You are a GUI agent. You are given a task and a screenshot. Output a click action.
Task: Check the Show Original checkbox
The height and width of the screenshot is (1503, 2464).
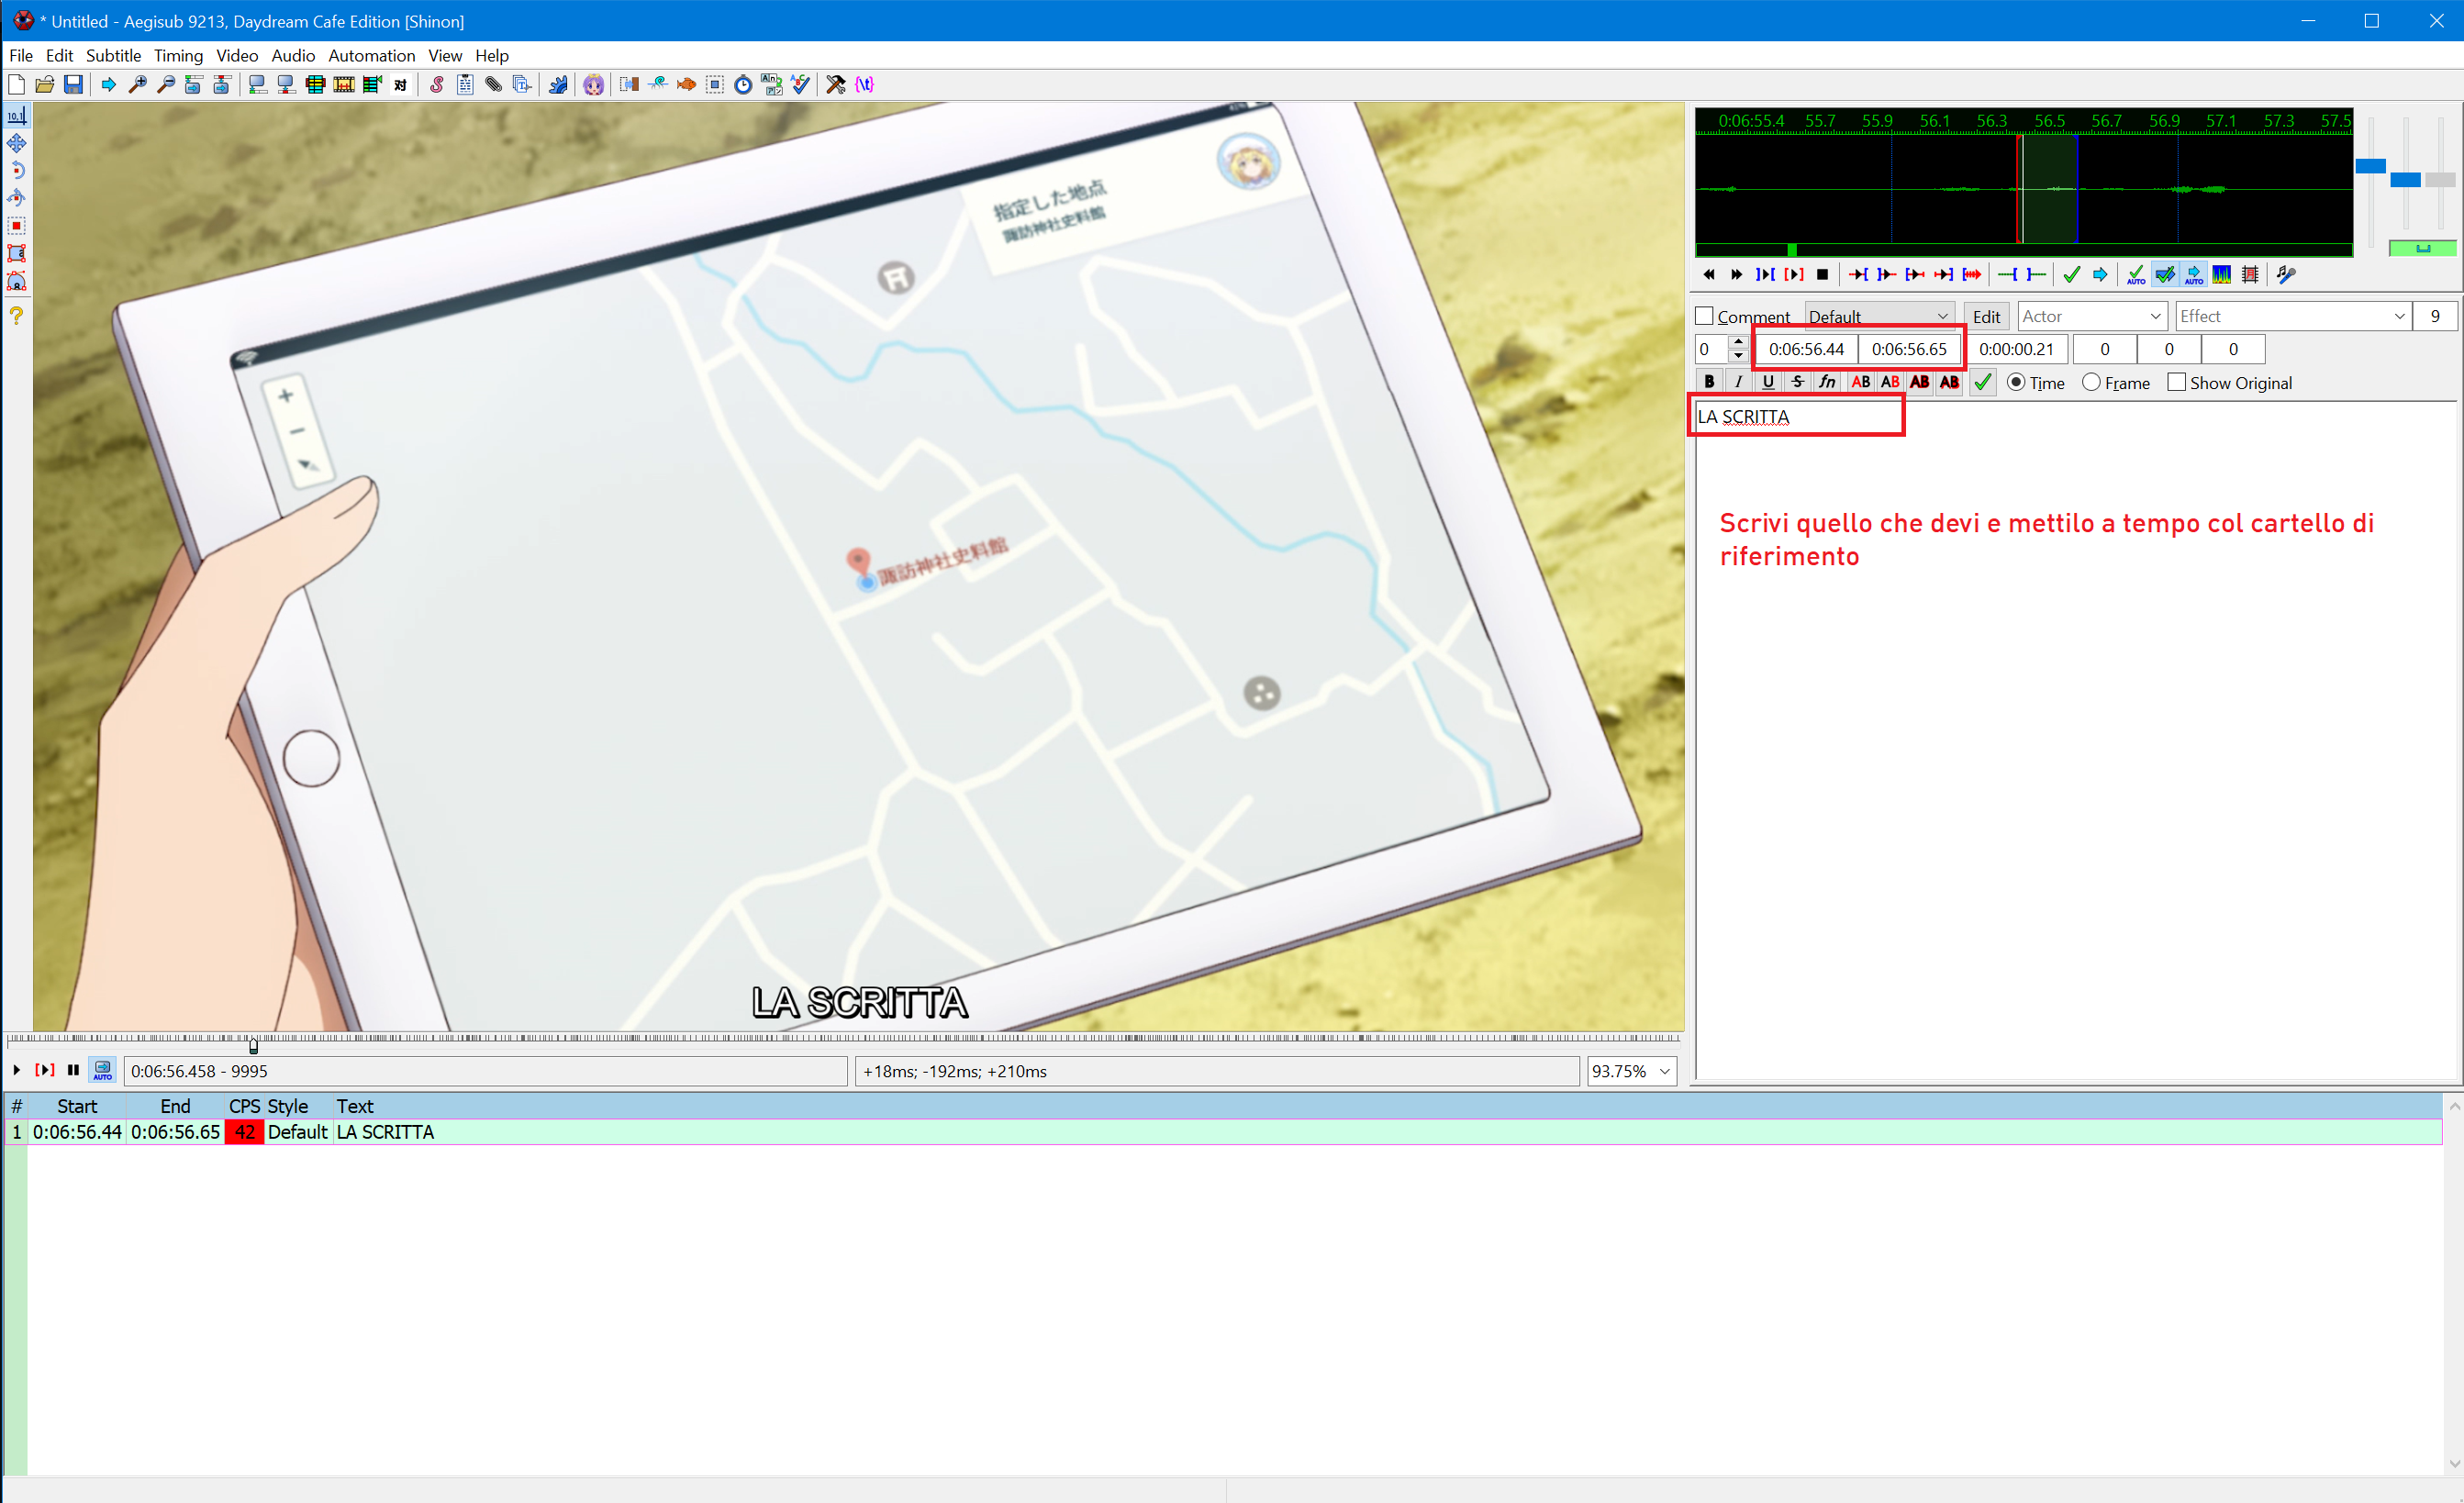coord(2176,382)
